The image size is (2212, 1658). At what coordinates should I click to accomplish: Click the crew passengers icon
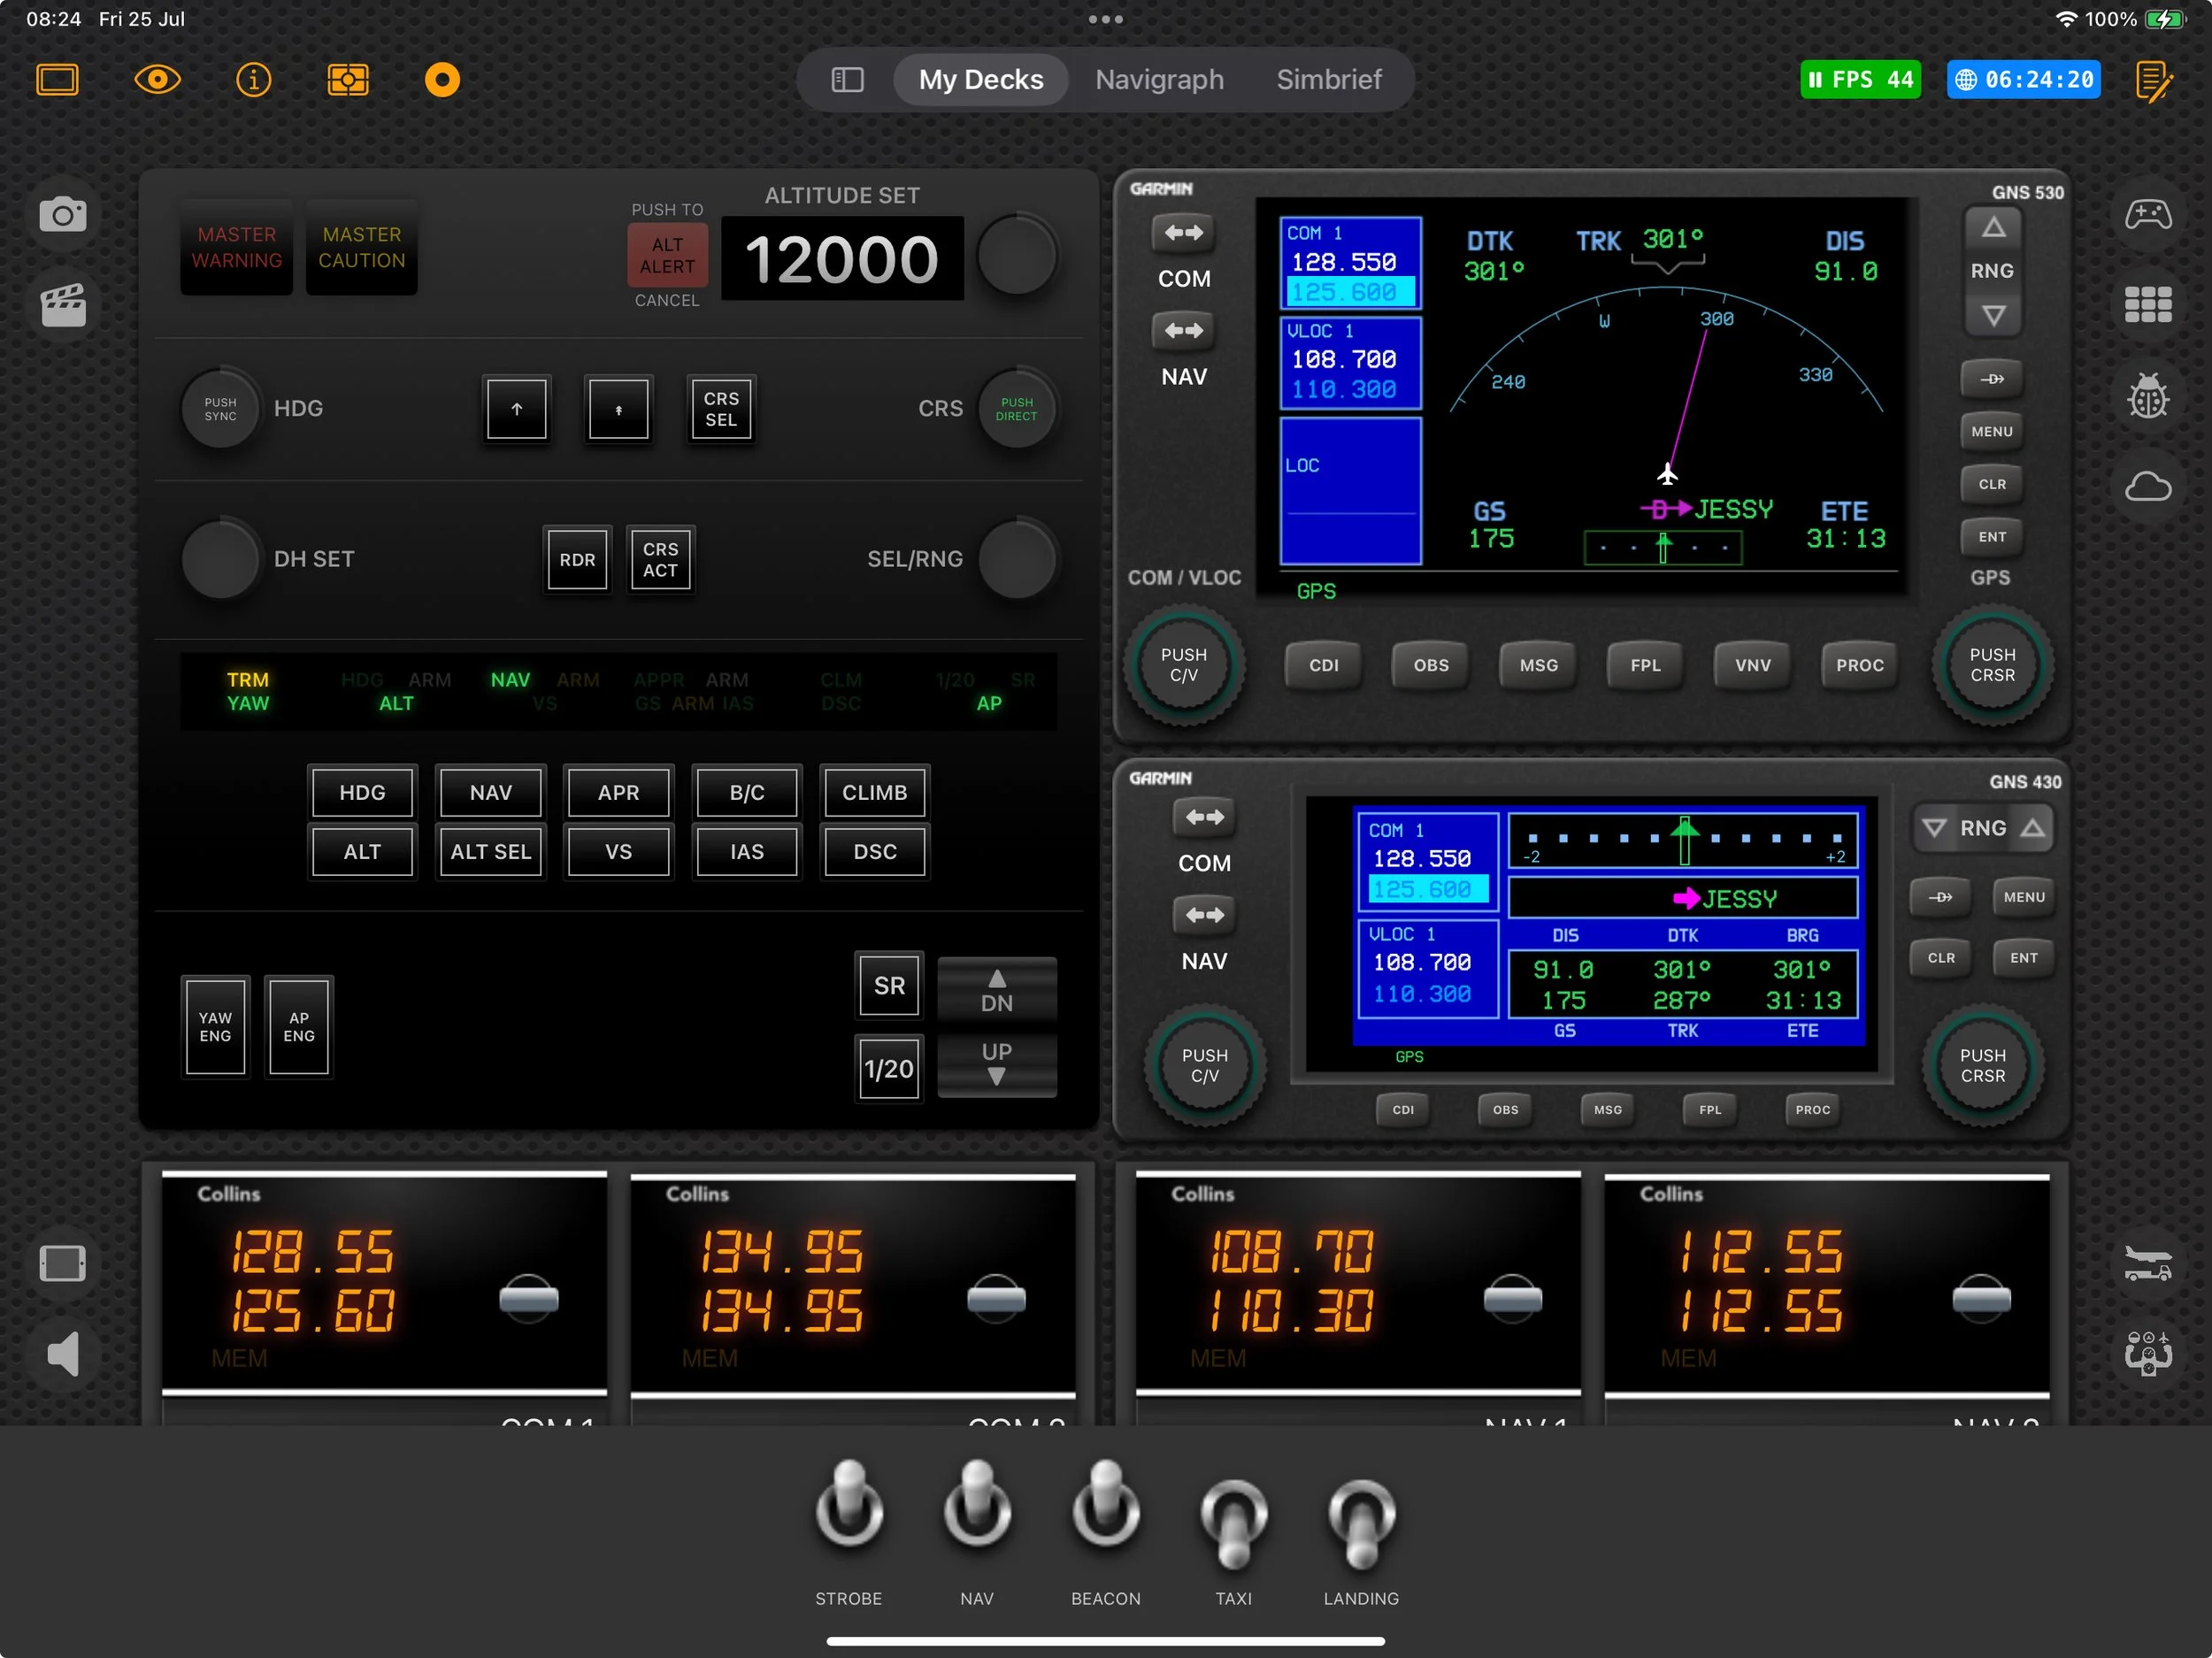click(x=2148, y=1354)
